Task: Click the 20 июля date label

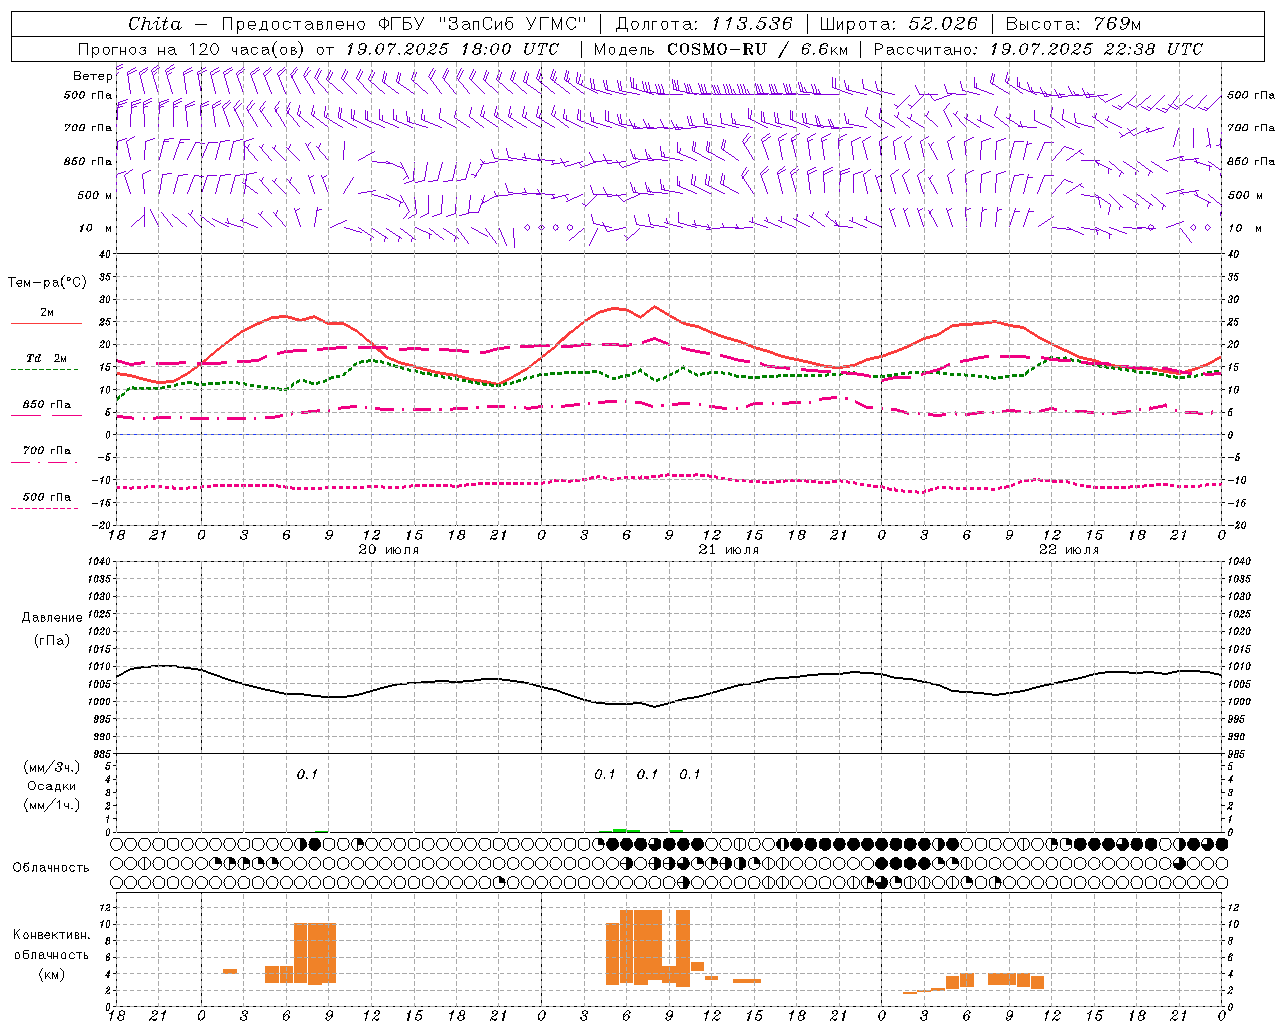Action: coord(389,549)
